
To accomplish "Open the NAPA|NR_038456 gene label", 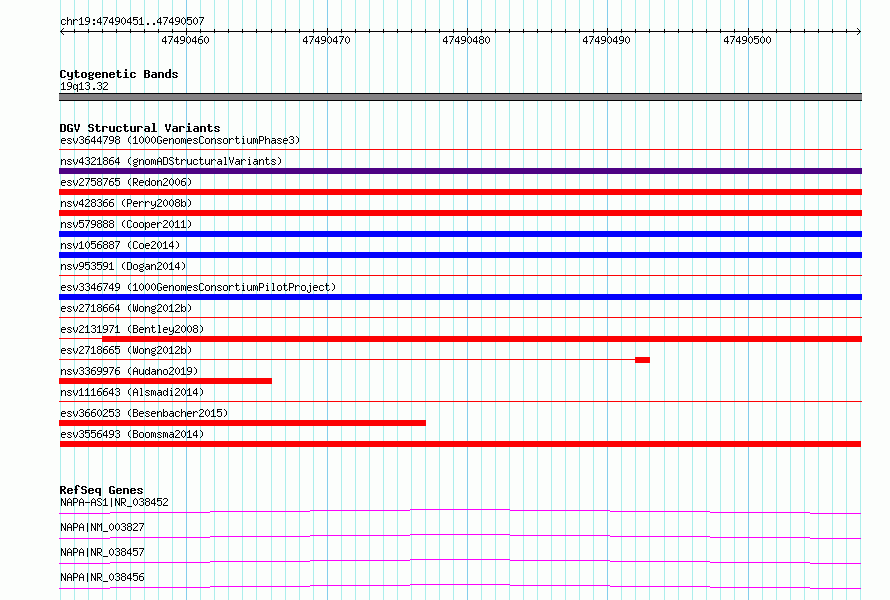I will click(102, 577).
